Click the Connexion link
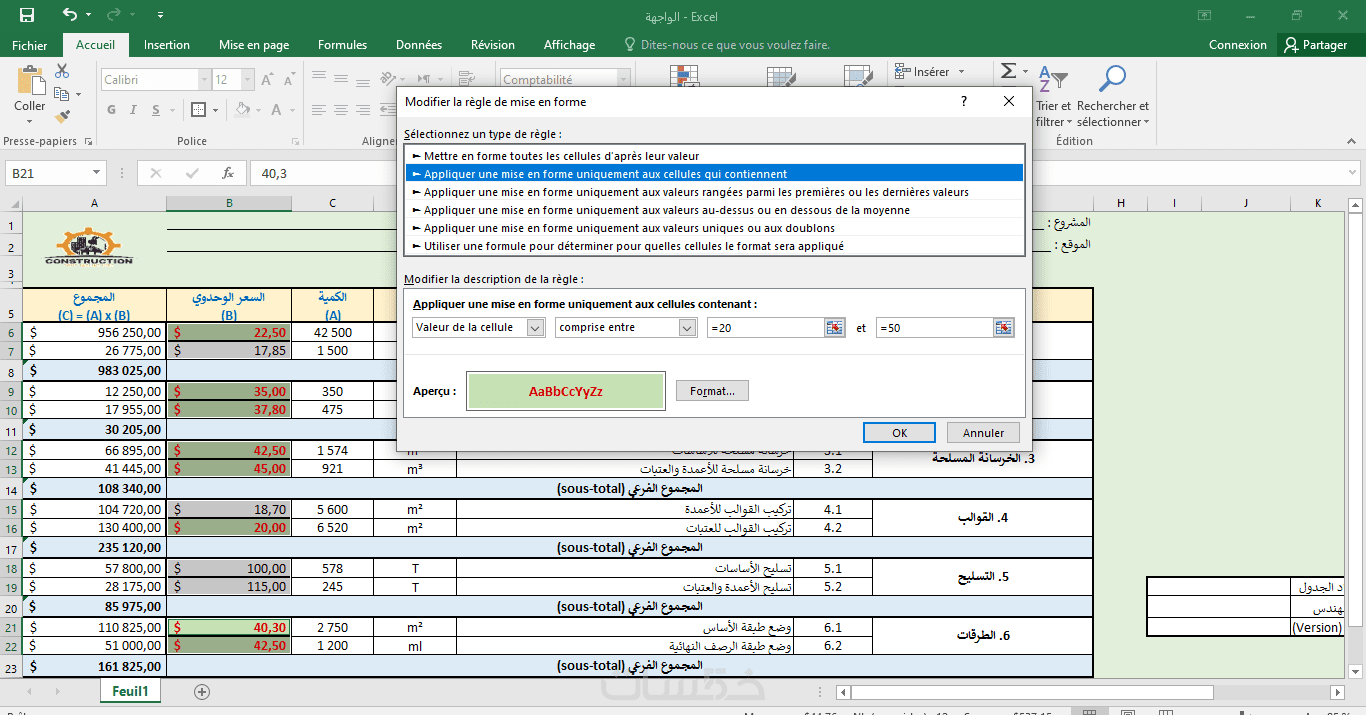The image size is (1366, 715). point(1237,45)
